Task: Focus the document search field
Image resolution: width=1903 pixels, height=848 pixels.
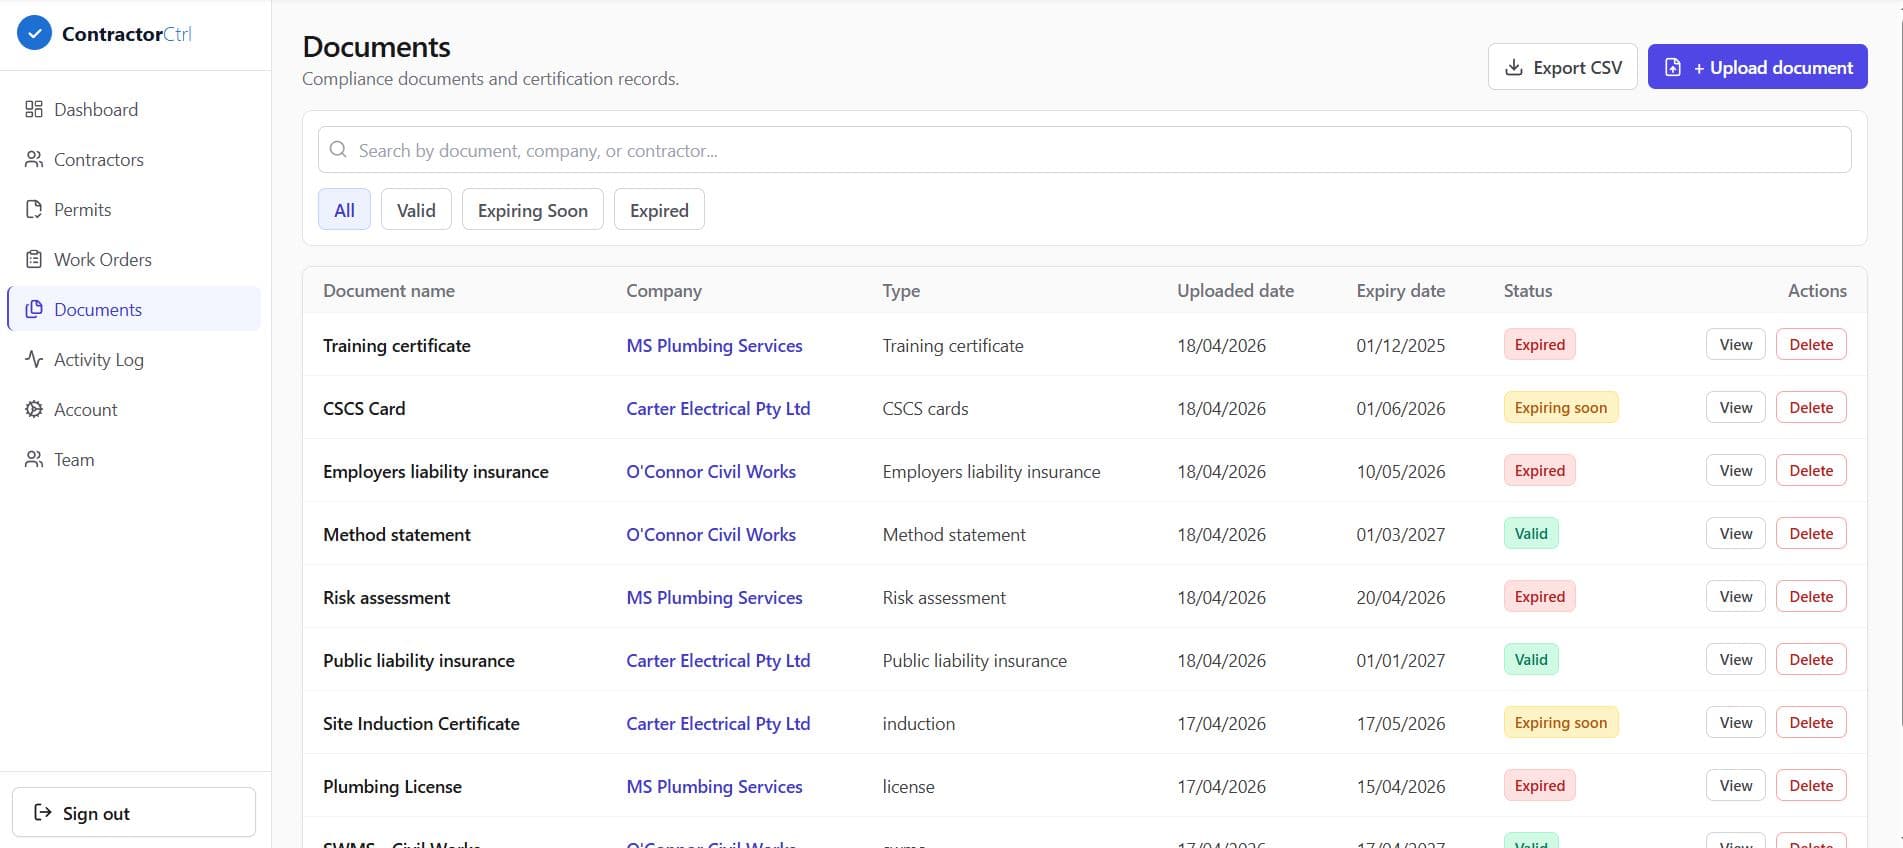Action: [x=1085, y=149]
